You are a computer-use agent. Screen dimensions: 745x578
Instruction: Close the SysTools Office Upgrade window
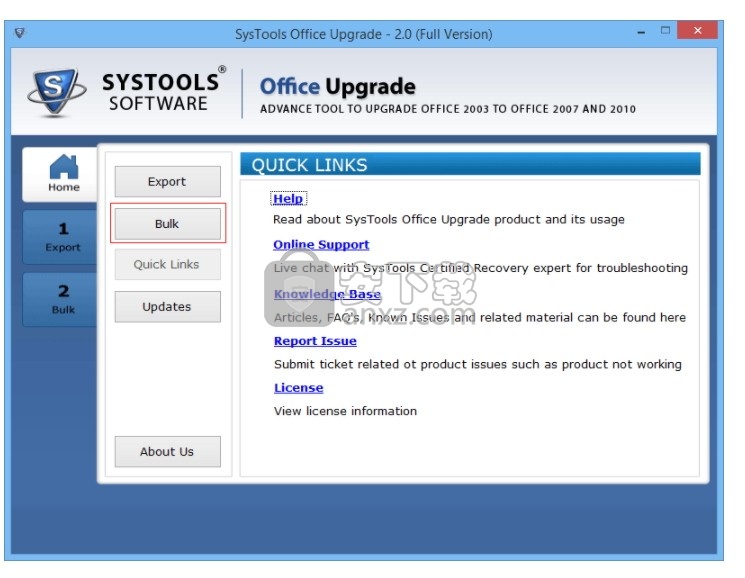[697, 30]
